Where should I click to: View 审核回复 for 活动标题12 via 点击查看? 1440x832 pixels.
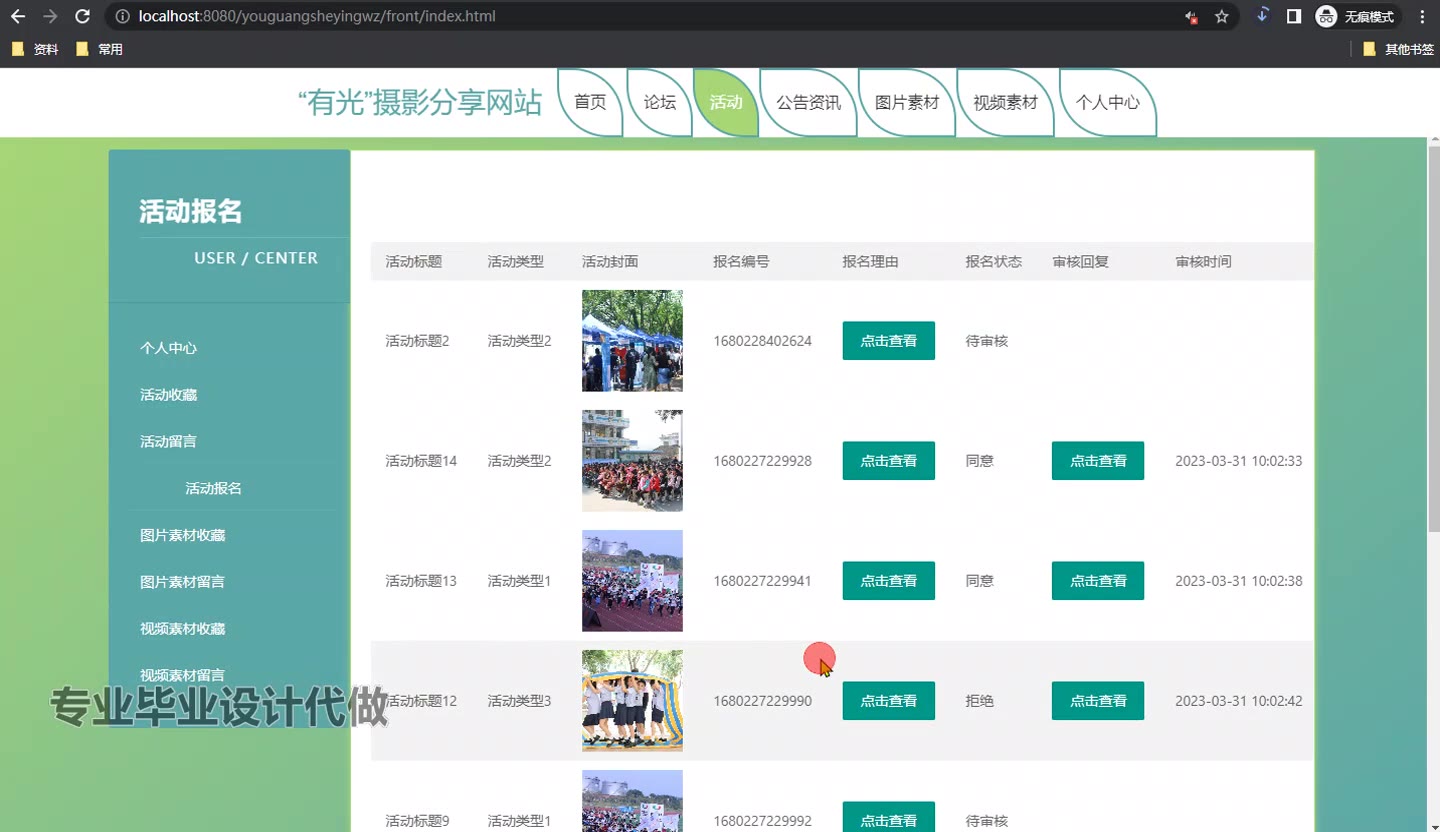(1098, 701)
